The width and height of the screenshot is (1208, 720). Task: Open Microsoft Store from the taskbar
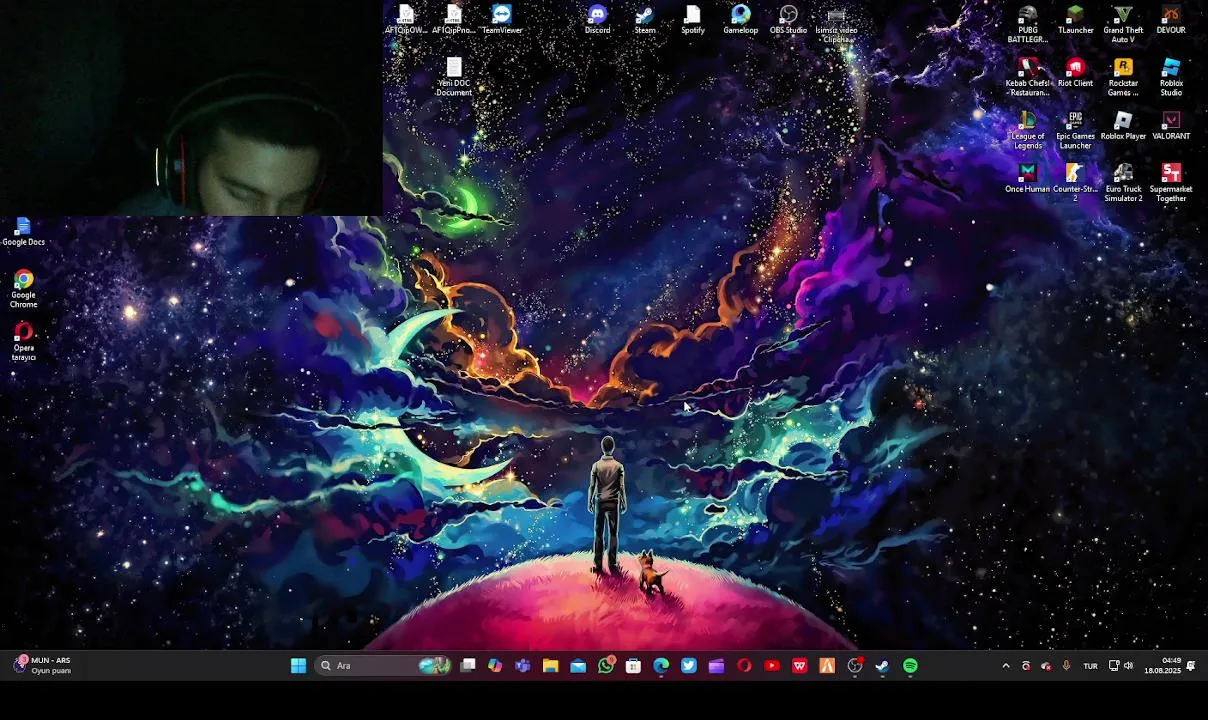(633, 666)
